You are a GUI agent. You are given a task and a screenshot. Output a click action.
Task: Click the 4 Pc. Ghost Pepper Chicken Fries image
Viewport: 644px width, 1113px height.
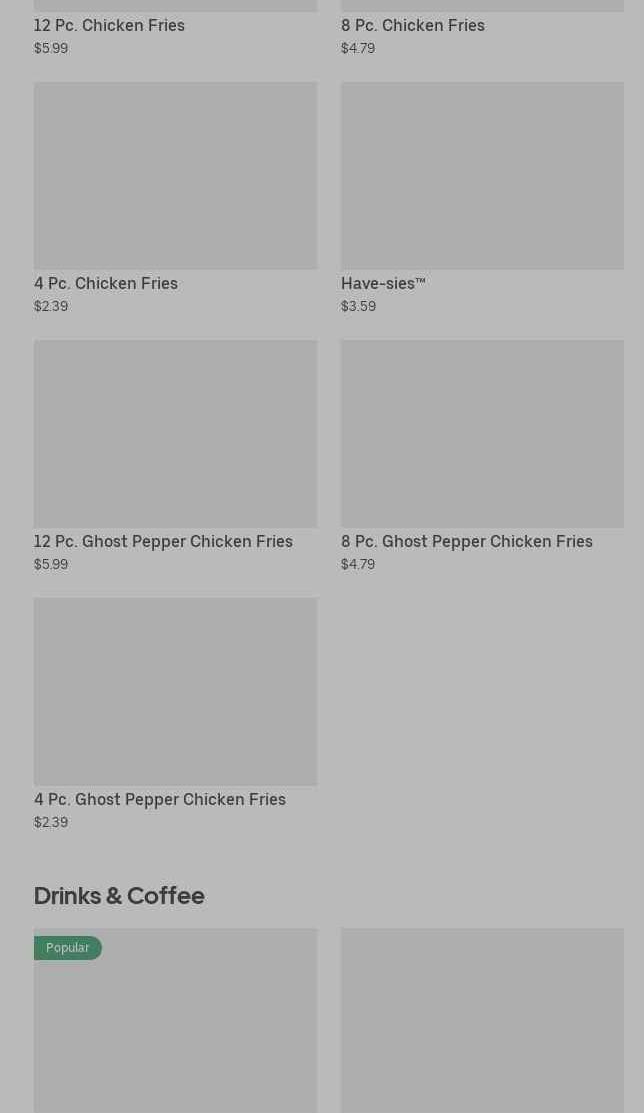click(x=175, y=691)
